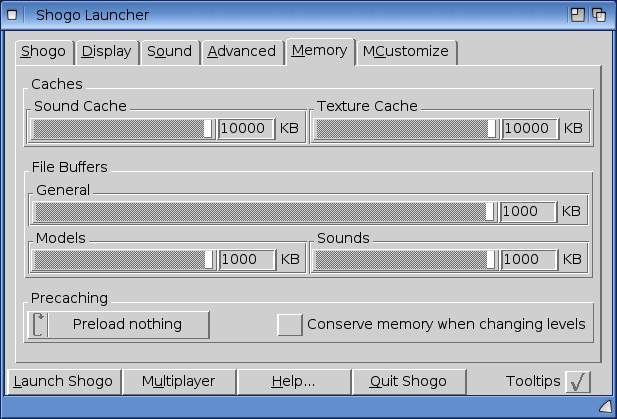The height and width of the screenshot is (419, 617).
Task: Enable Conserve memory when changing levels
Action: [x=290, y=325]
